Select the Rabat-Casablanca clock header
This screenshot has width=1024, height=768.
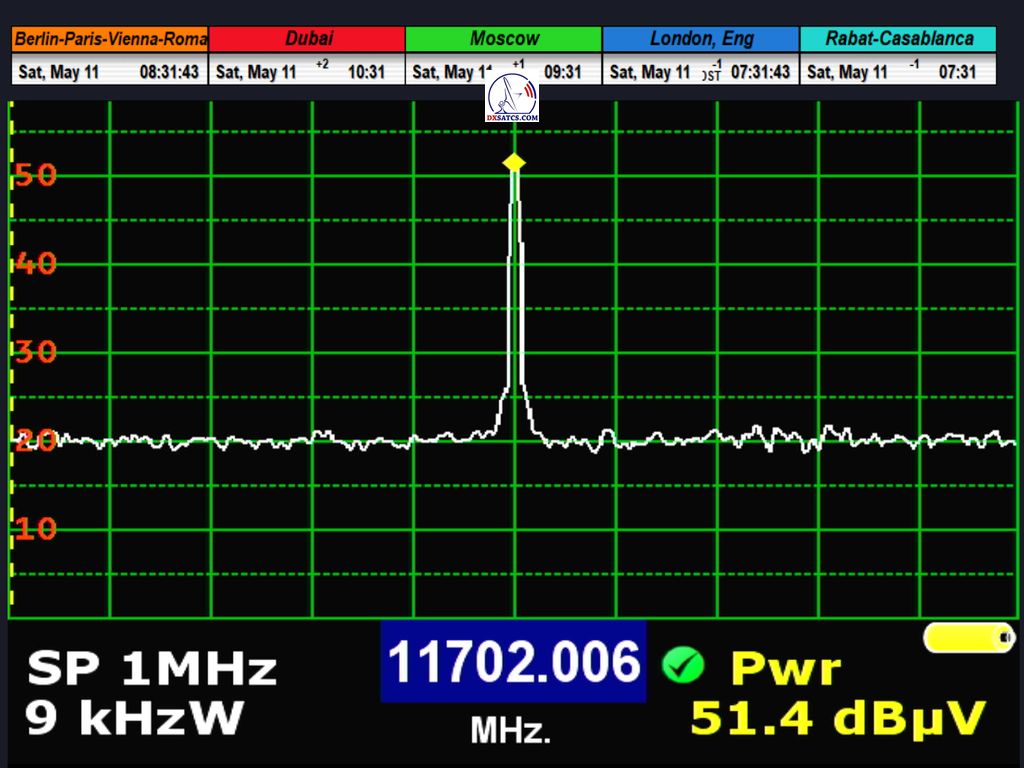point(898,39)
